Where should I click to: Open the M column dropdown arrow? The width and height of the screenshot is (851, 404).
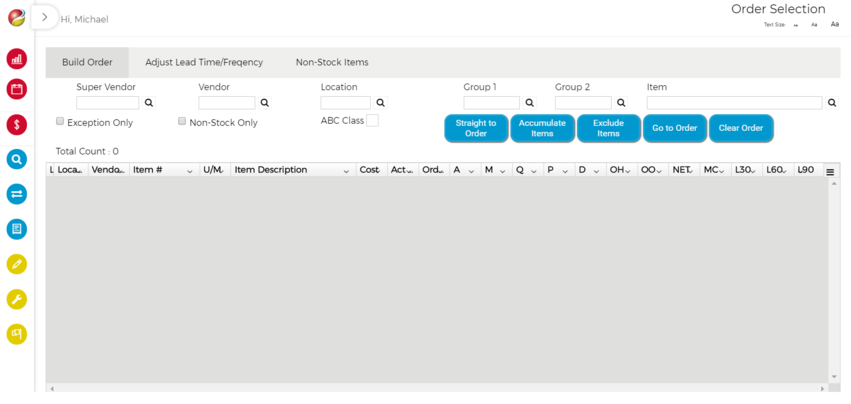pos(503,171)
